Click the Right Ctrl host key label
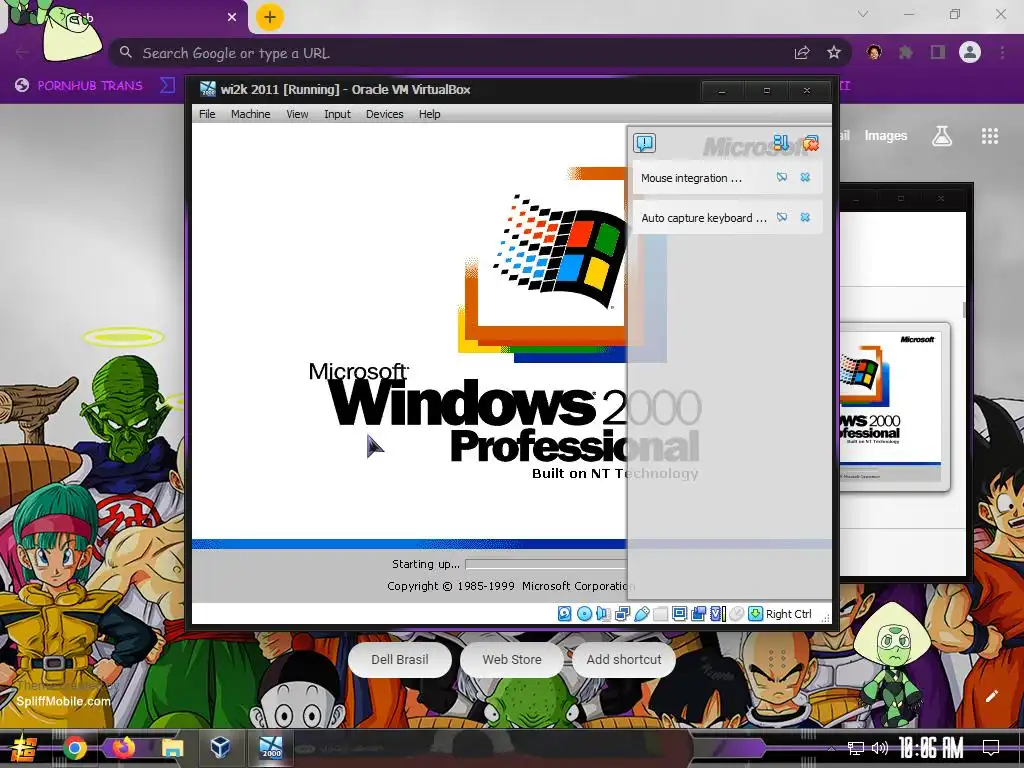 pyautogui.click(x=788, y=614)
